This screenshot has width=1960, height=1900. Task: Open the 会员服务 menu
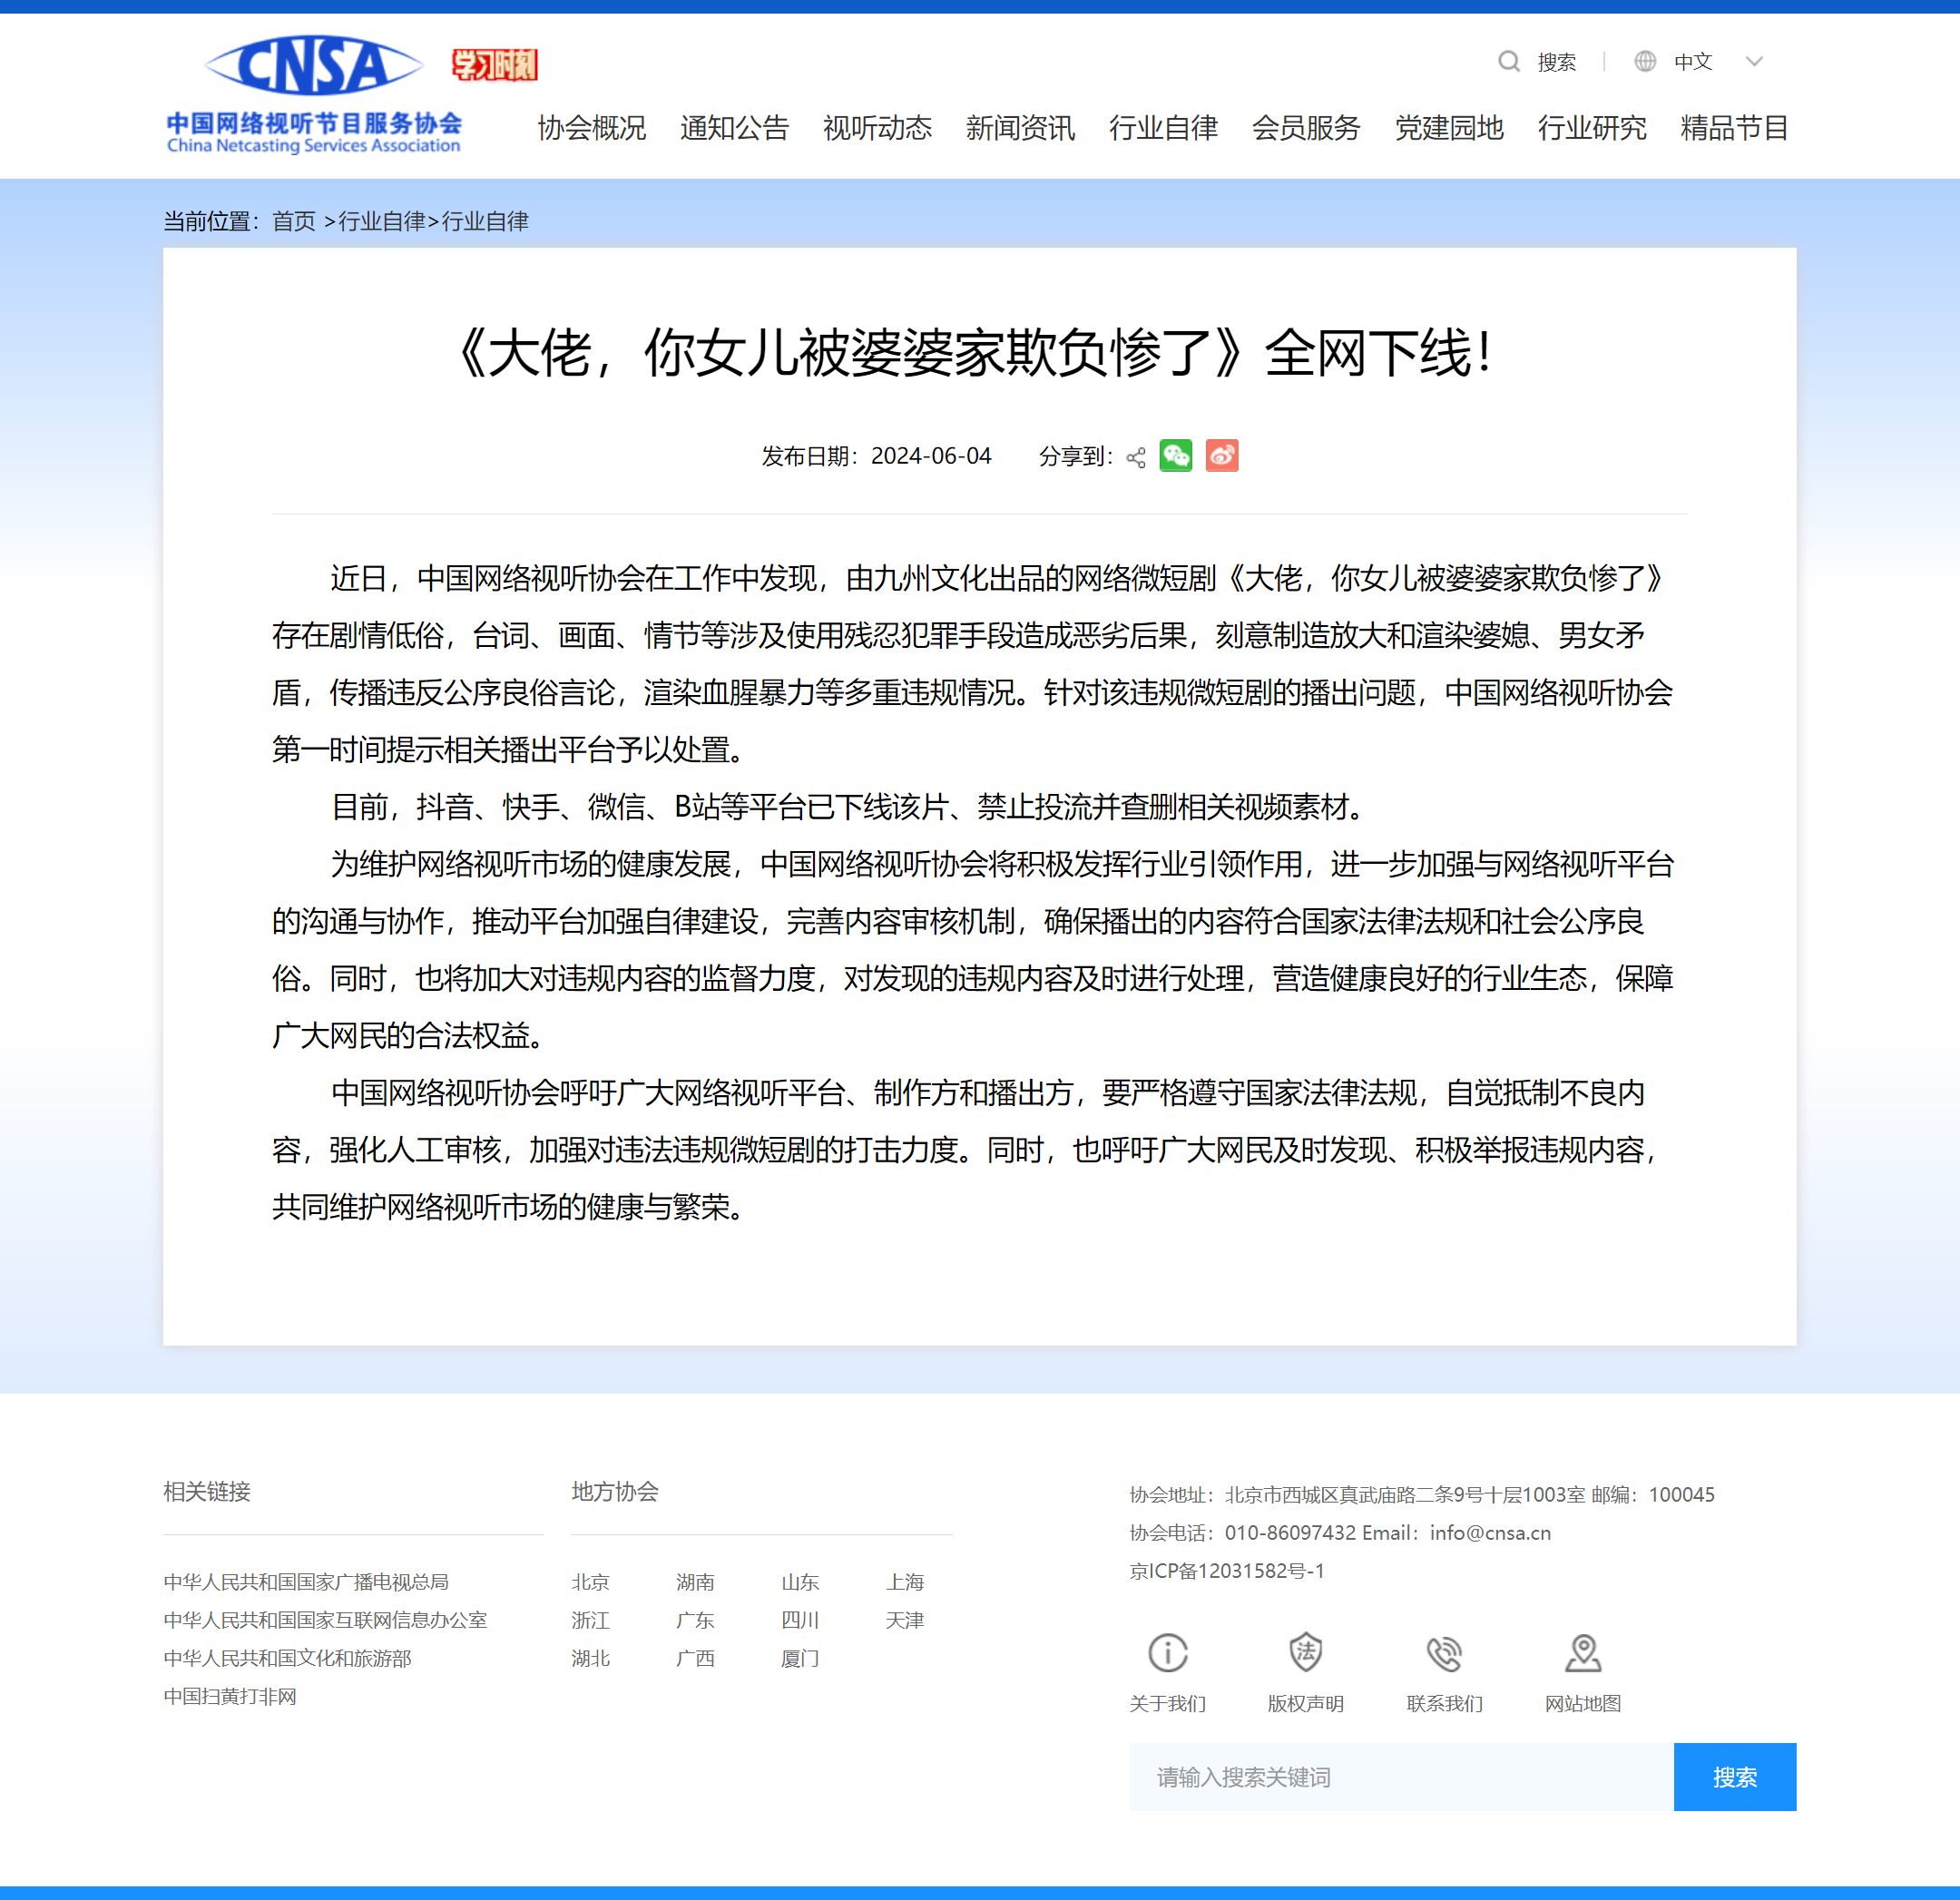(1307, 128)
